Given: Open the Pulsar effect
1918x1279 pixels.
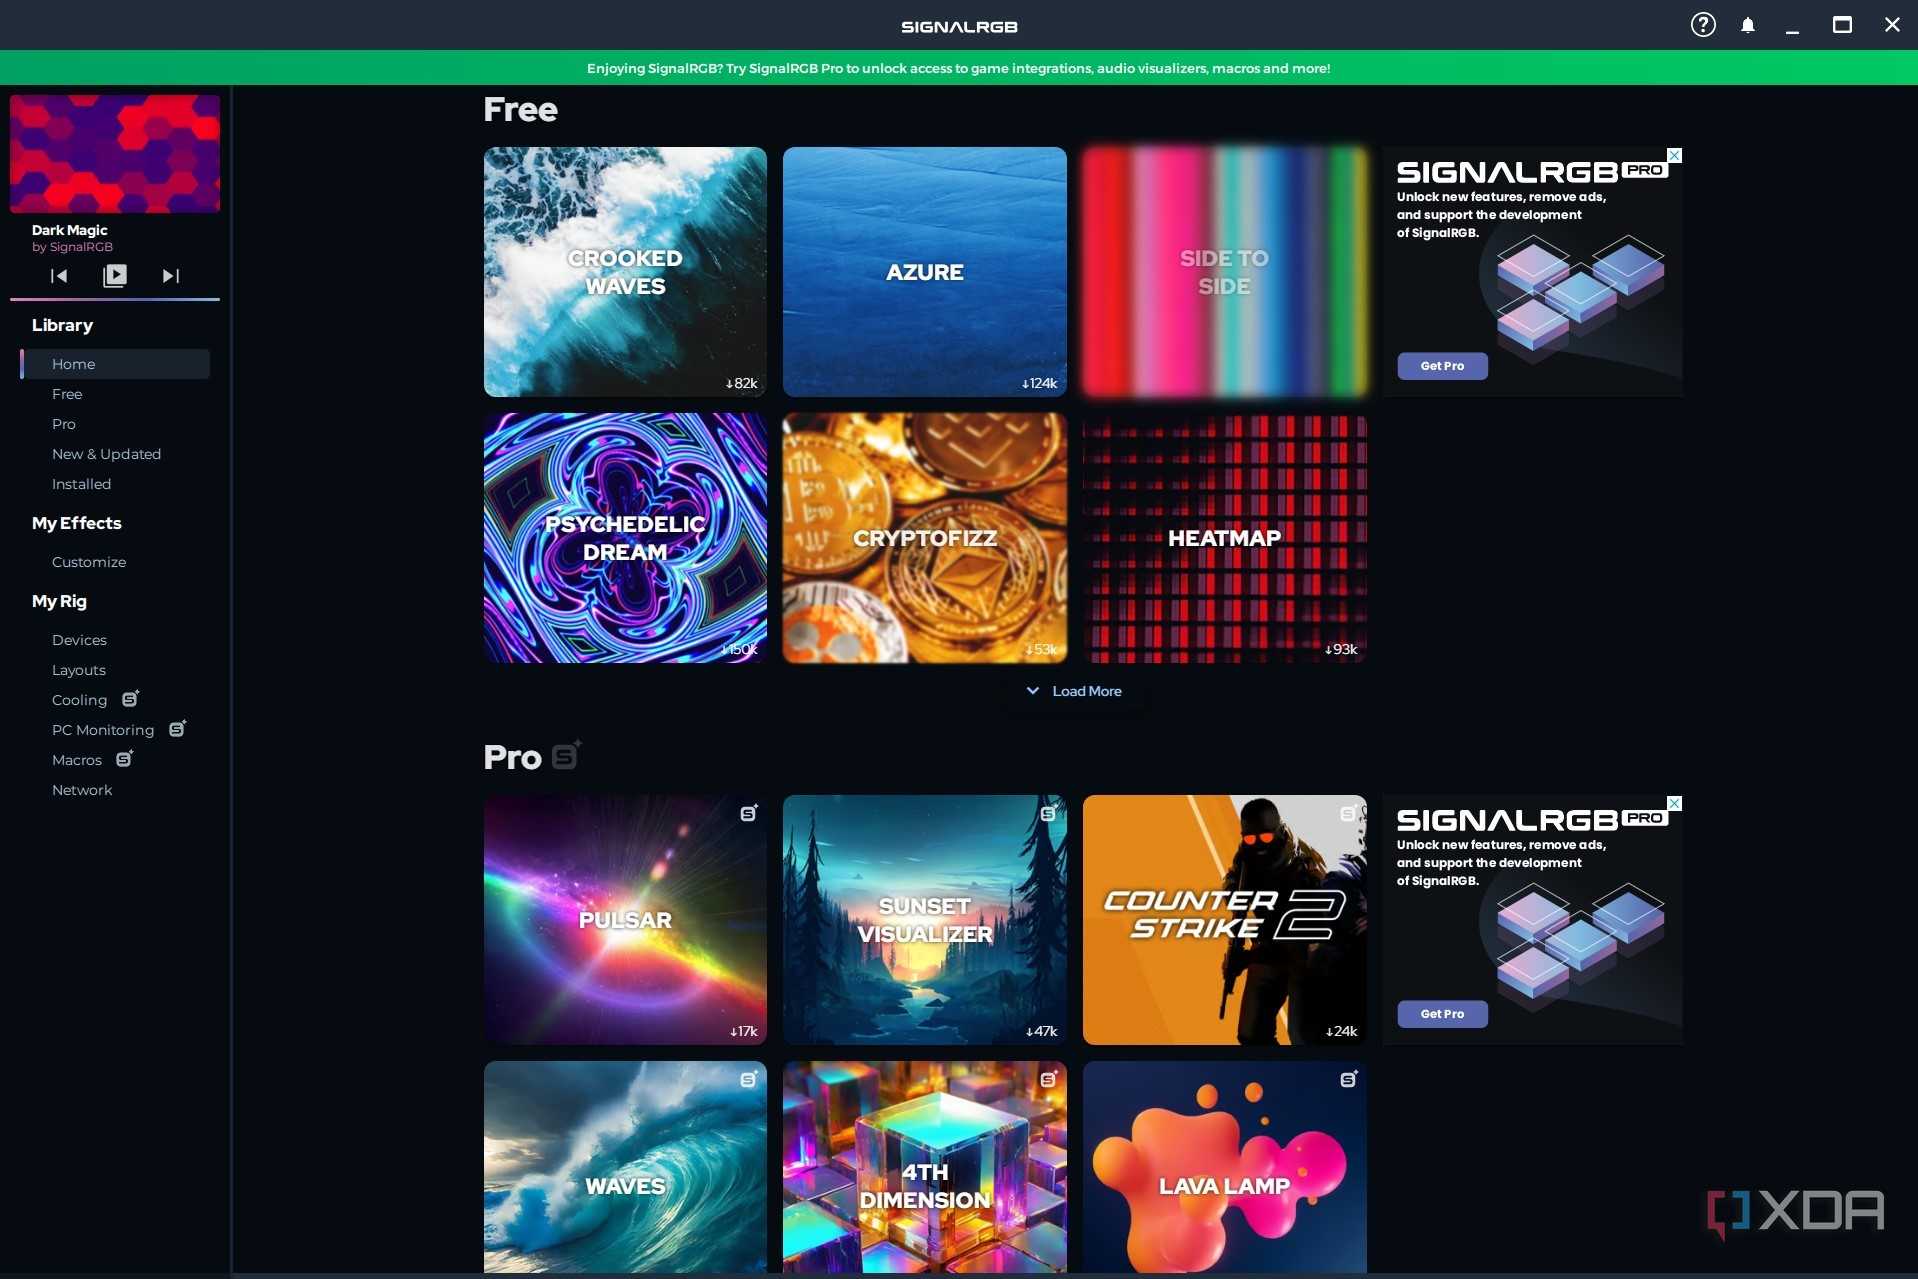Looking at the screenshot, I should 625,920.
